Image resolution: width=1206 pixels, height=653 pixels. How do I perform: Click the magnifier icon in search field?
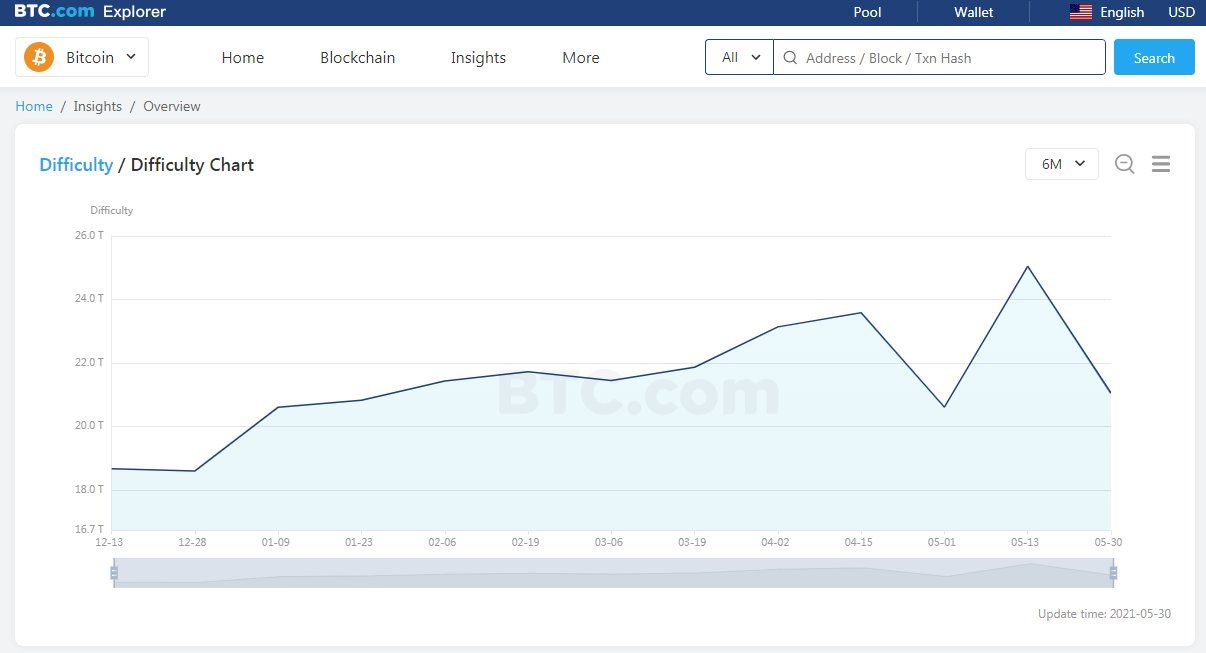click(790, 58)
